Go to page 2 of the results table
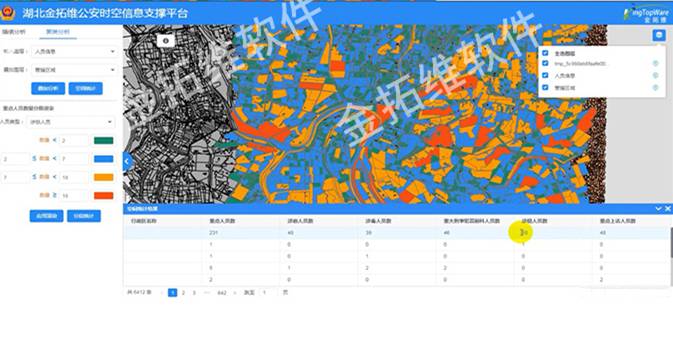 [x=183, y=293]
